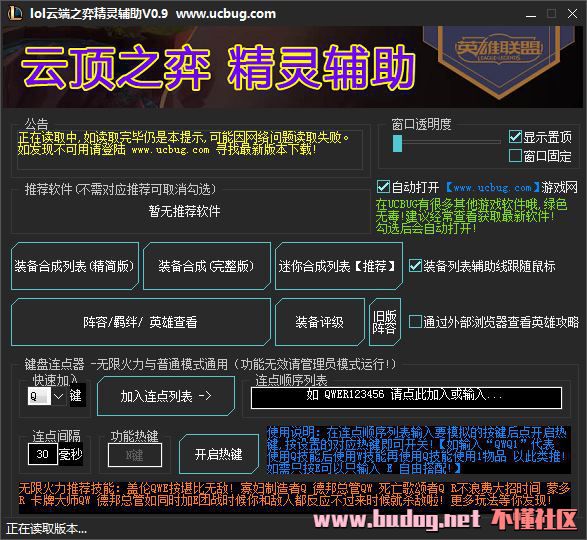Open 装备合成(完整版) button
The width and height of the screenshot is (587, 540).
207,266
